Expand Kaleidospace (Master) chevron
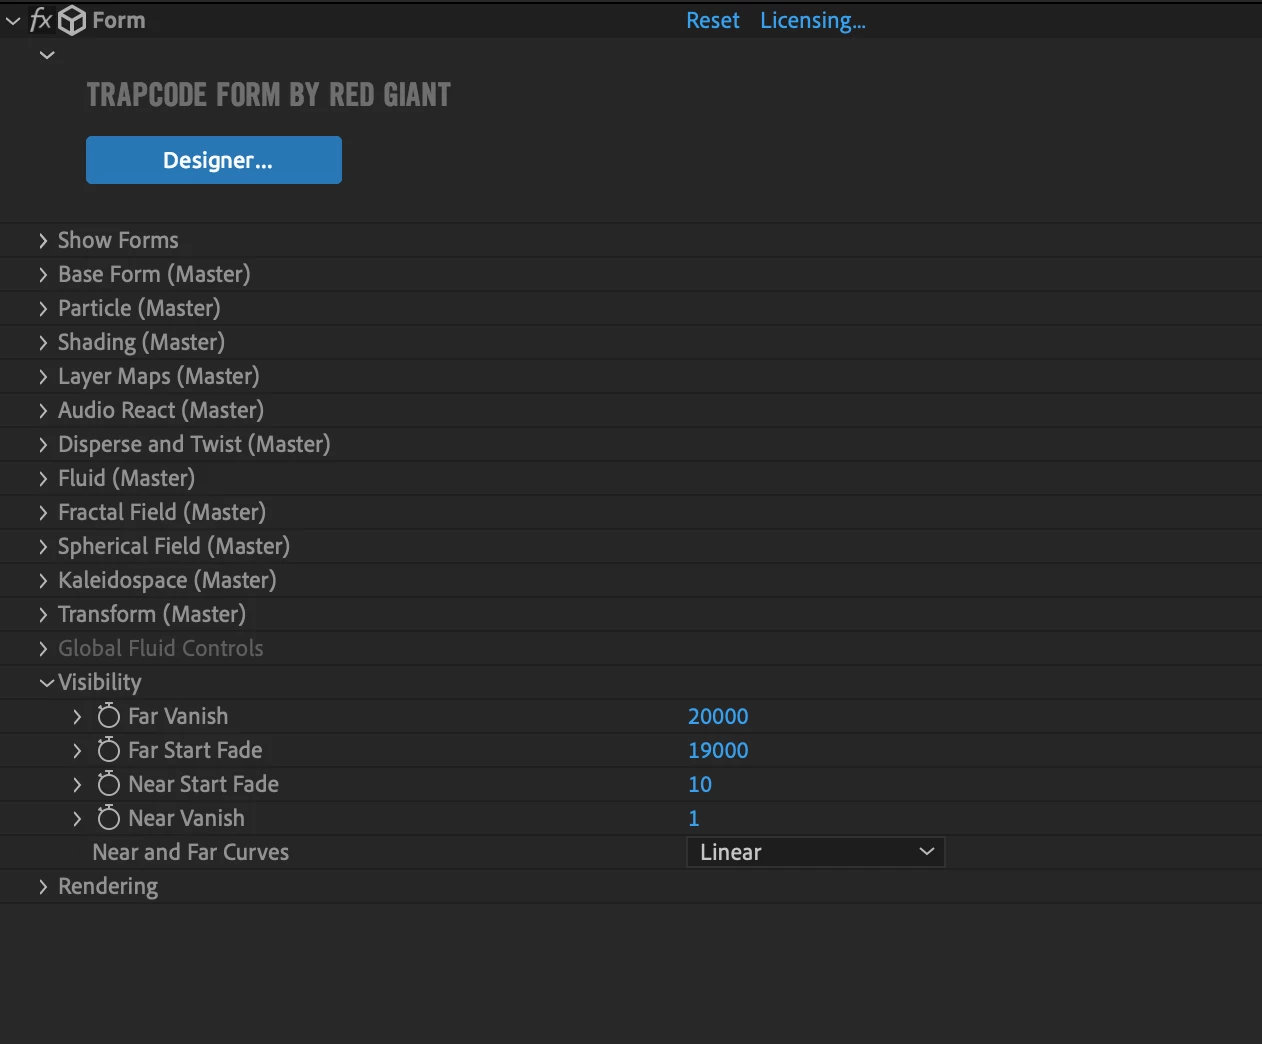 tap(43, 581)
